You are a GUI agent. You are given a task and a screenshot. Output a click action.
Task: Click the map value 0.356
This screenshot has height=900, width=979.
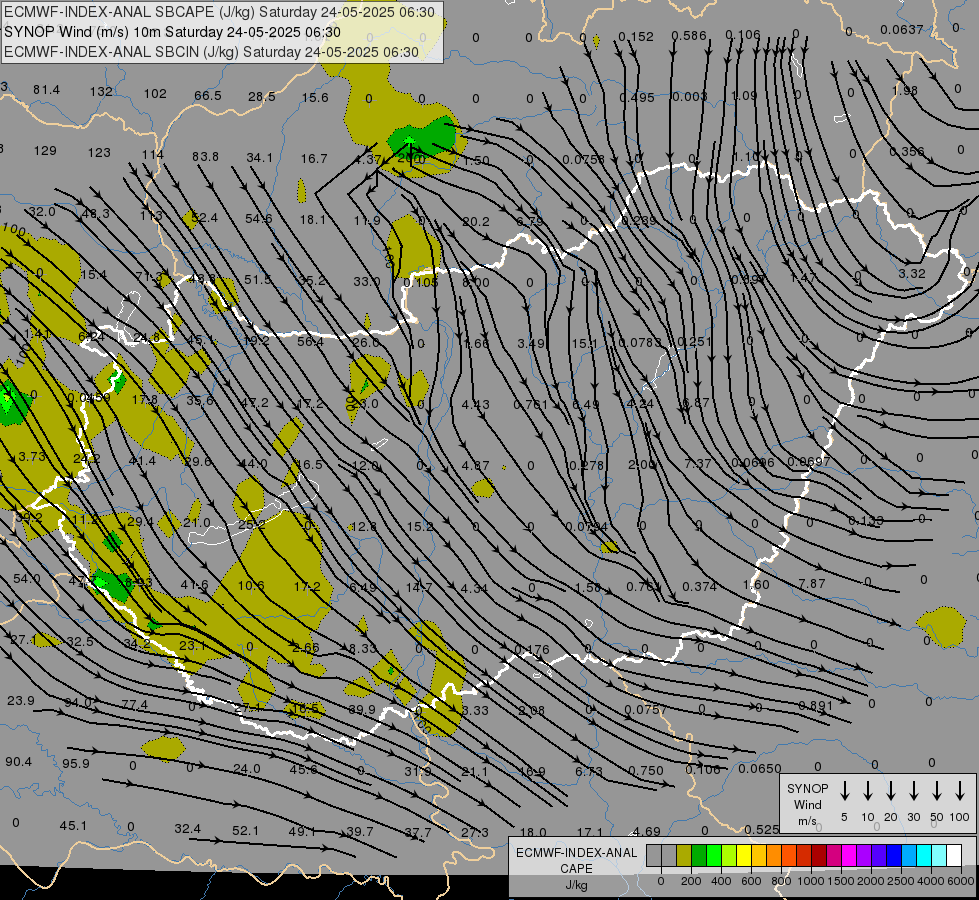click(907, 152)
